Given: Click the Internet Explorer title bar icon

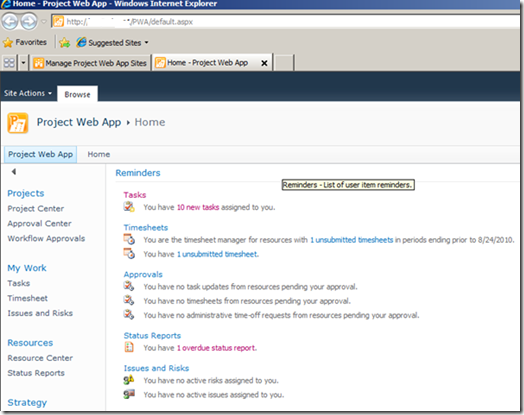Looking at the screenshot, I should 5,4.
